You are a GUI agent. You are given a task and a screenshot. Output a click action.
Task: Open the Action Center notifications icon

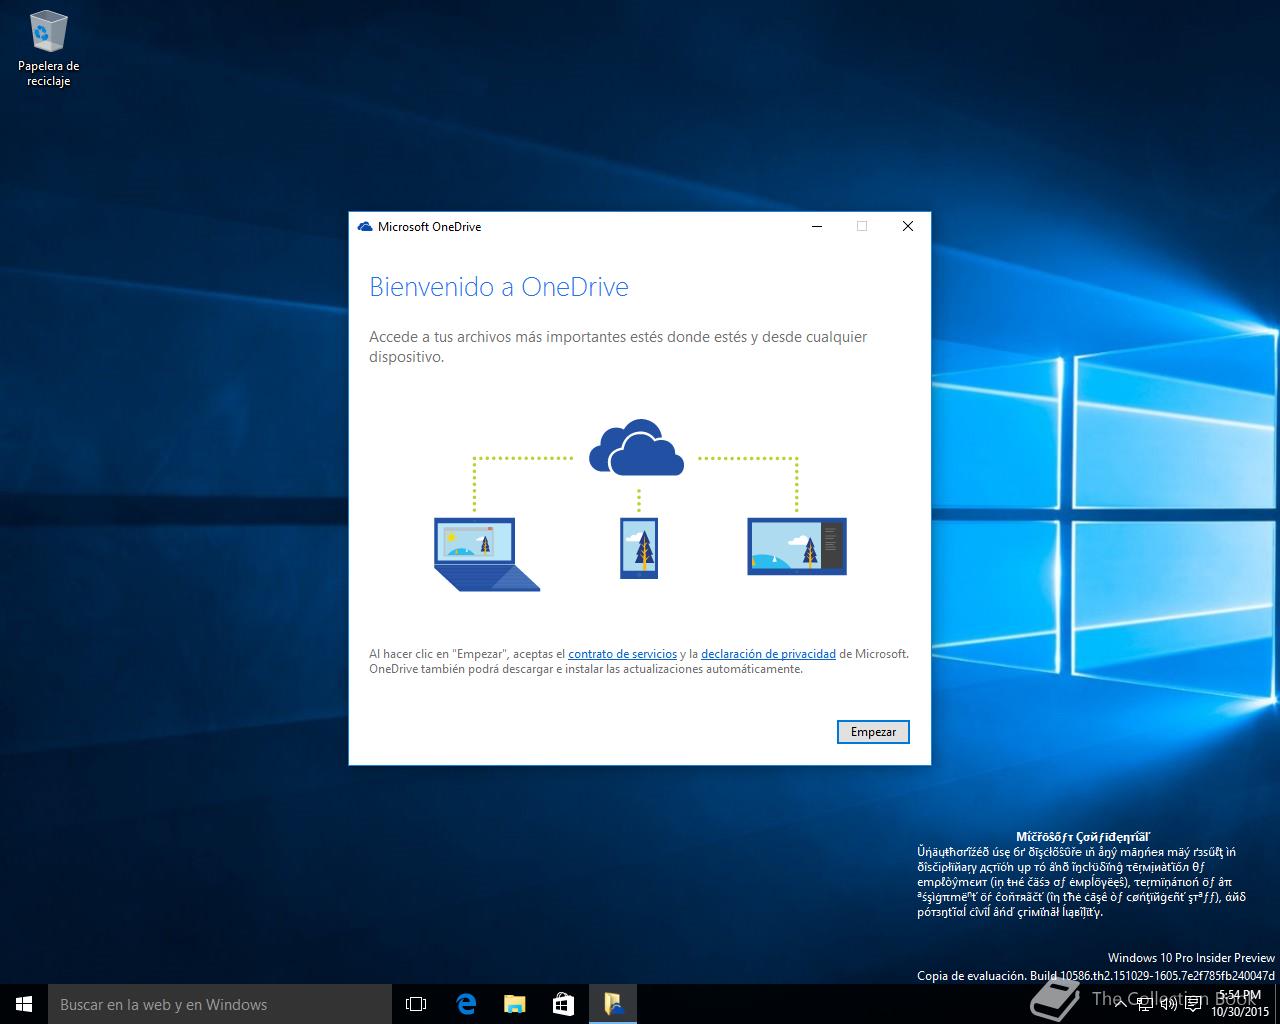pyautogui.click(x=1193, y=1004)
